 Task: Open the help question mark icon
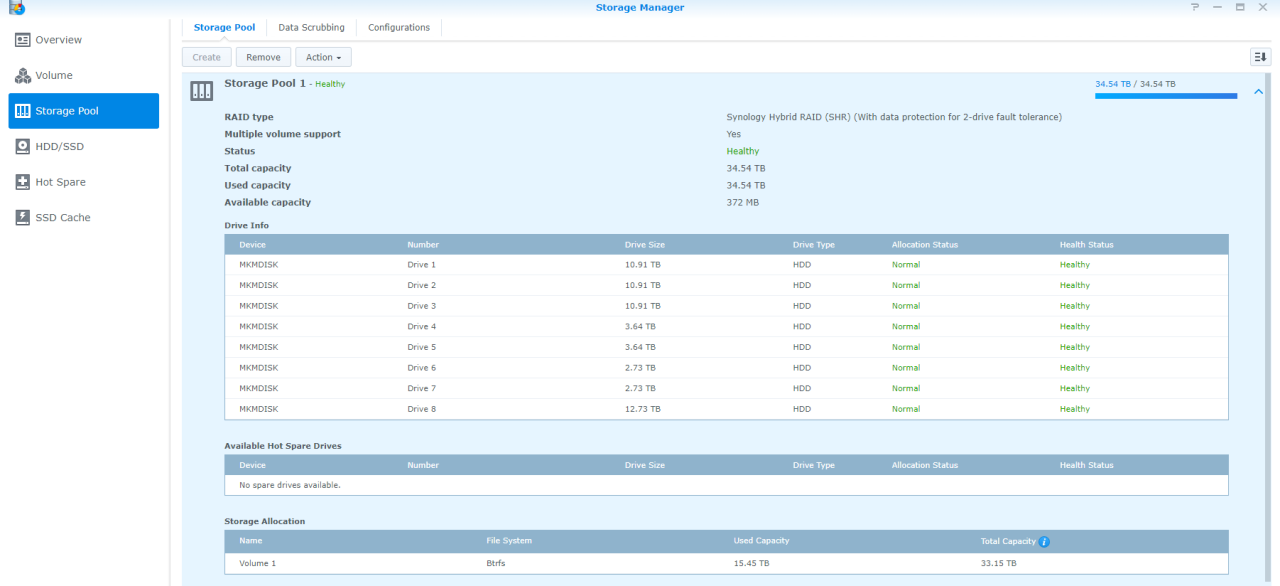click(1194, 7)
